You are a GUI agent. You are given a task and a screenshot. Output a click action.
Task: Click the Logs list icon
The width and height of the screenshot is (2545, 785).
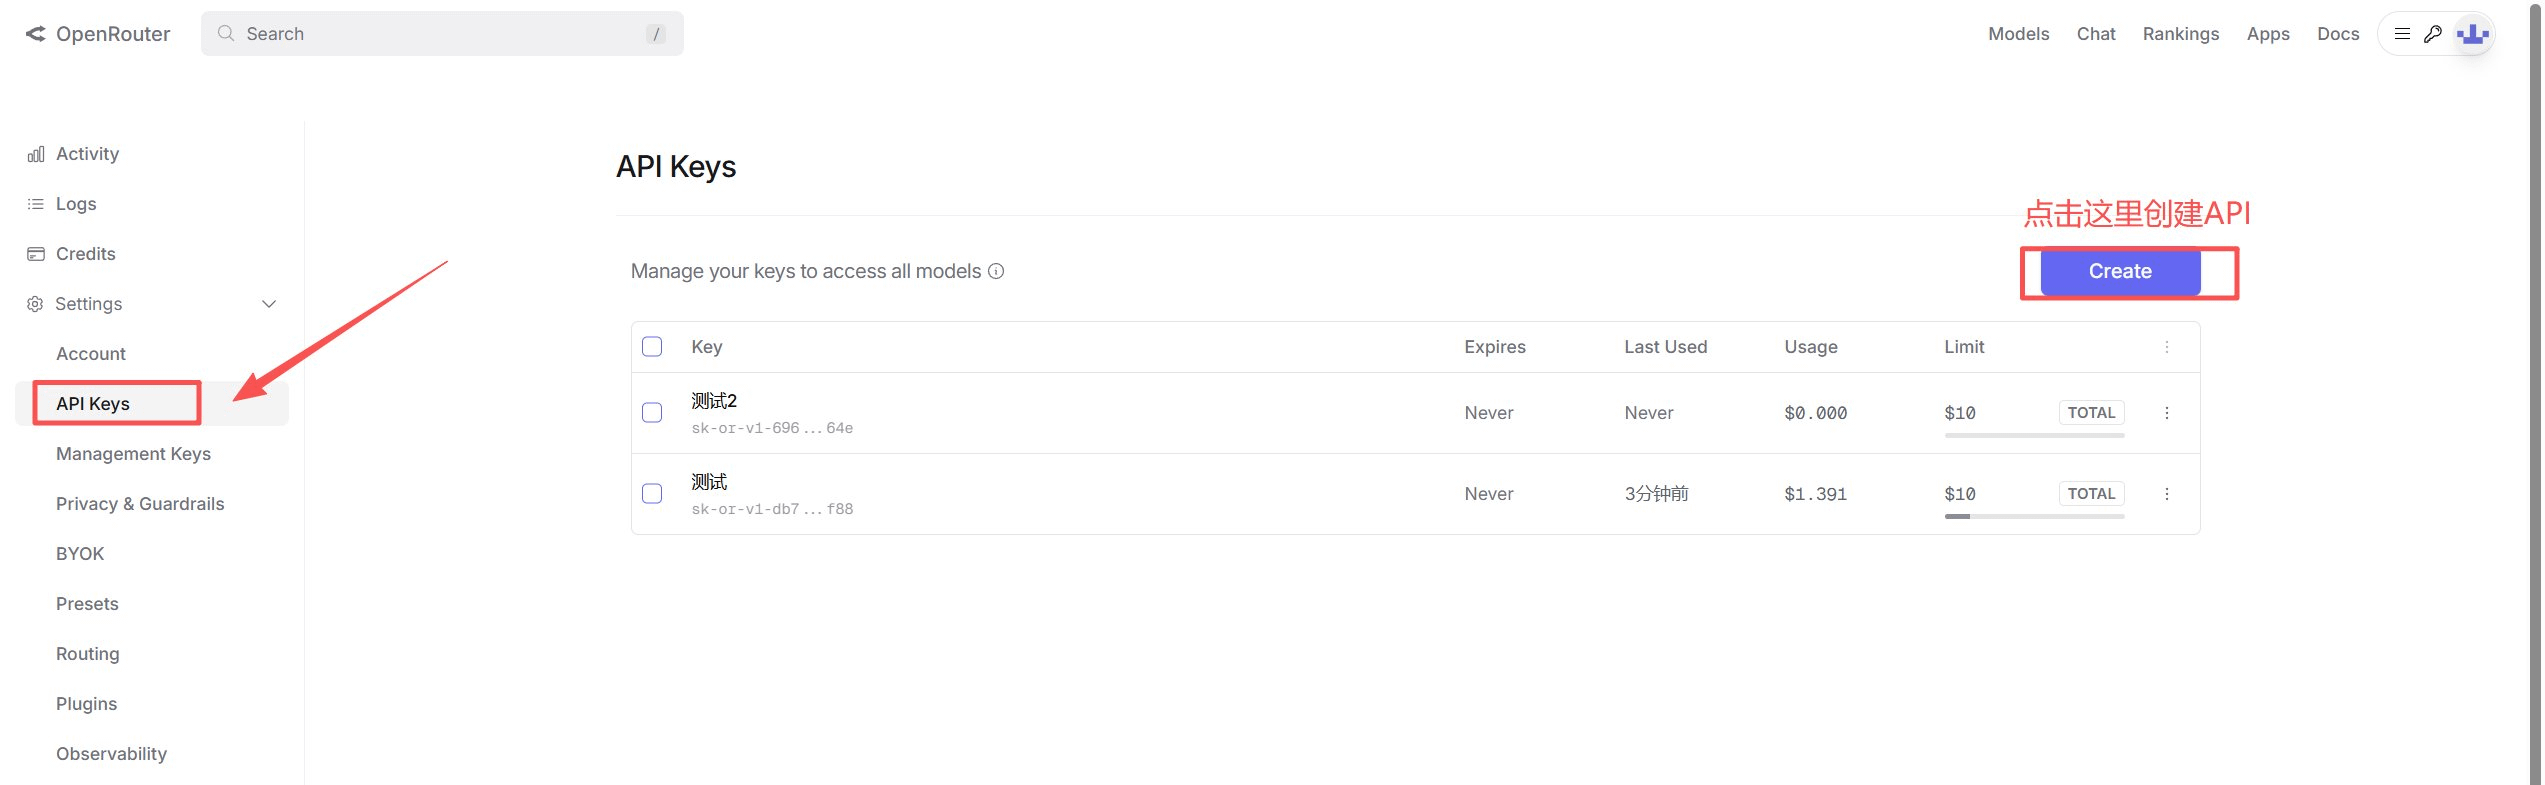36,204
